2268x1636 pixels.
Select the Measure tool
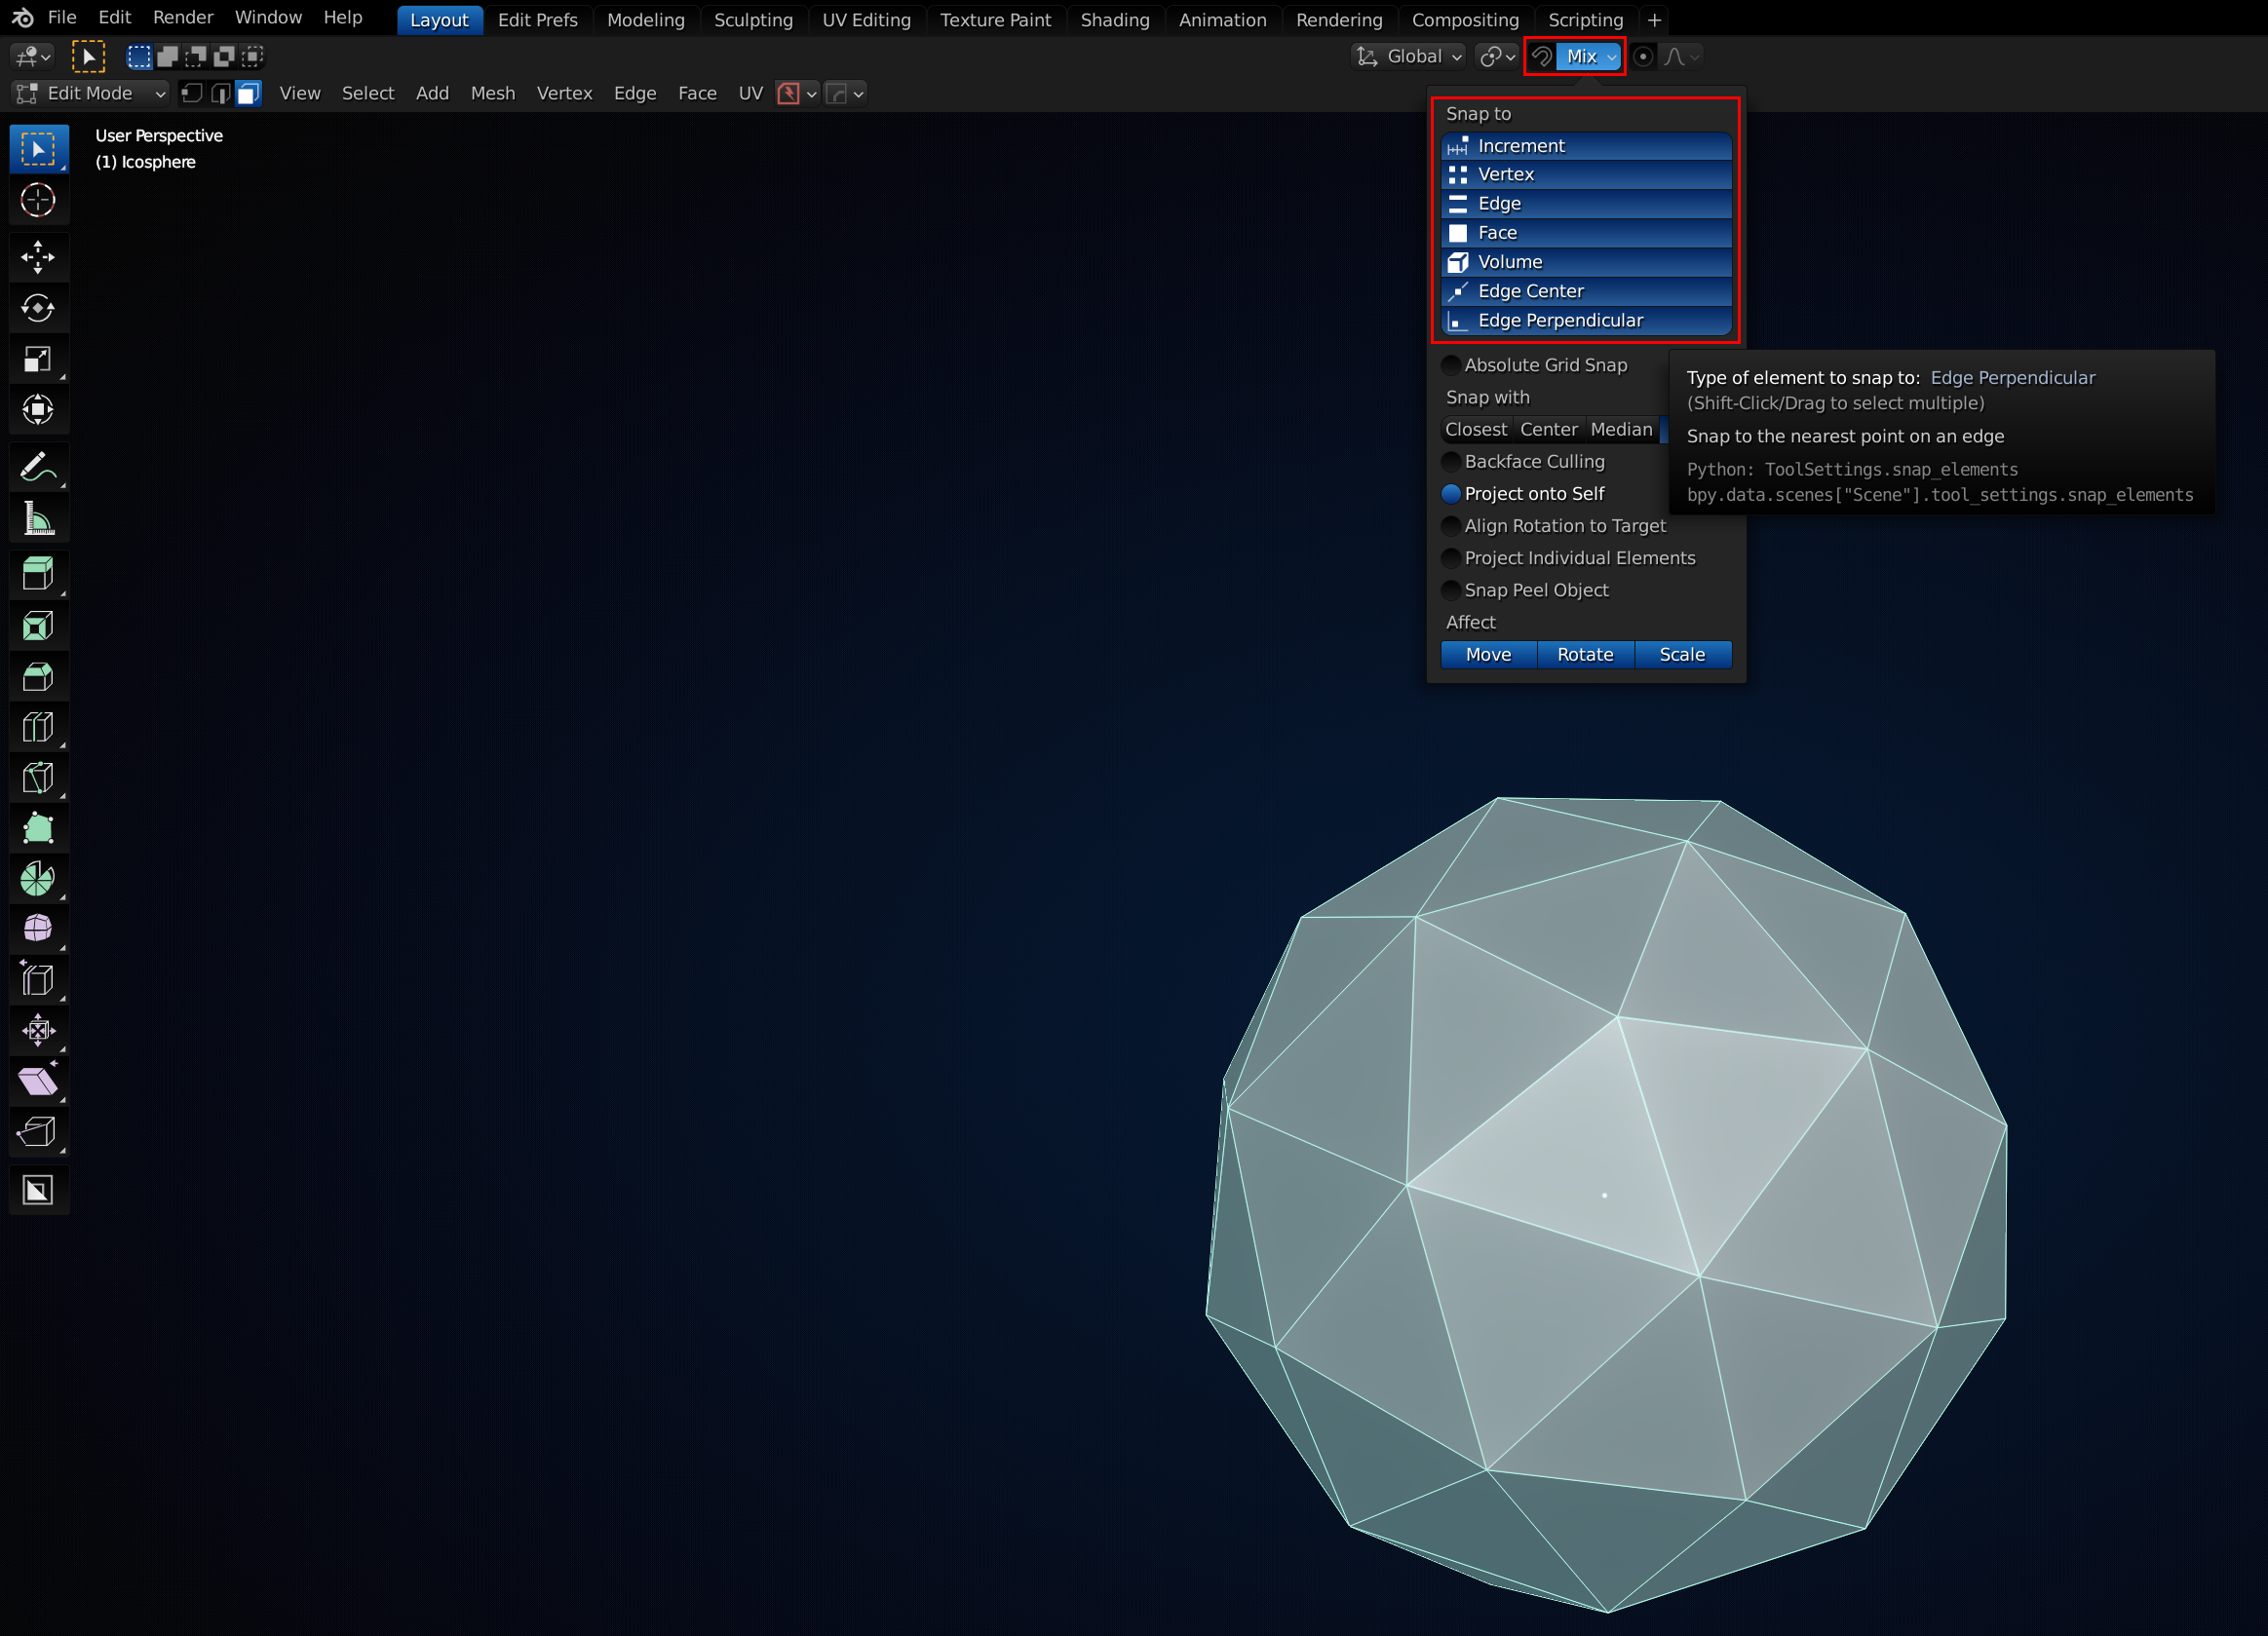click(38, 519)
